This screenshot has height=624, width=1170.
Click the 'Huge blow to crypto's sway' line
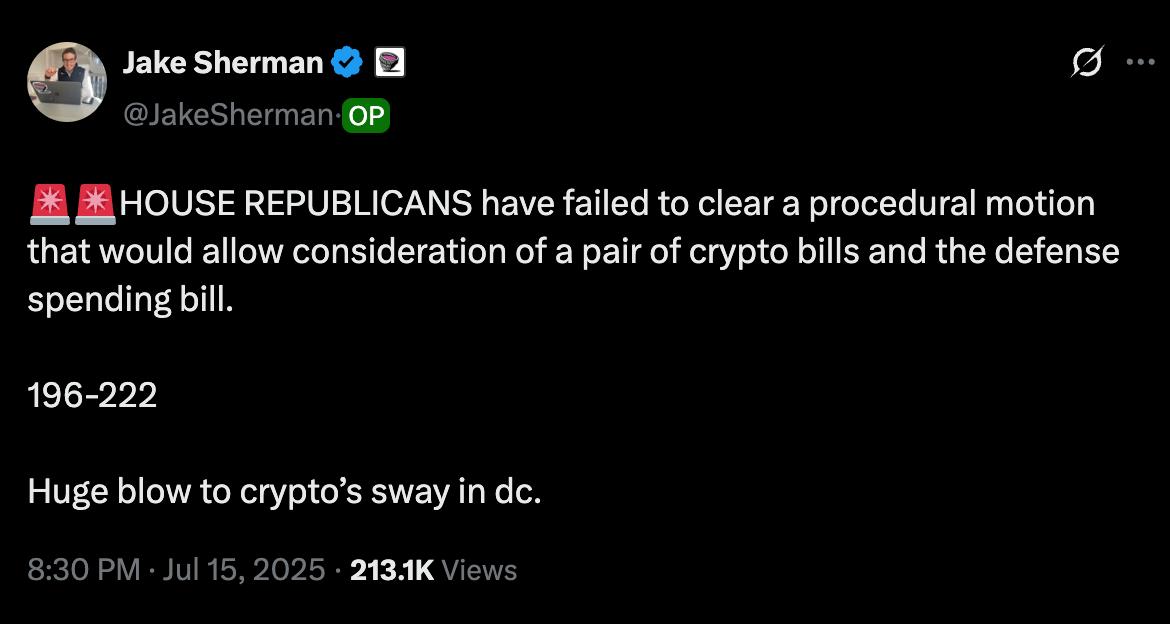click(x=284, y=493)
